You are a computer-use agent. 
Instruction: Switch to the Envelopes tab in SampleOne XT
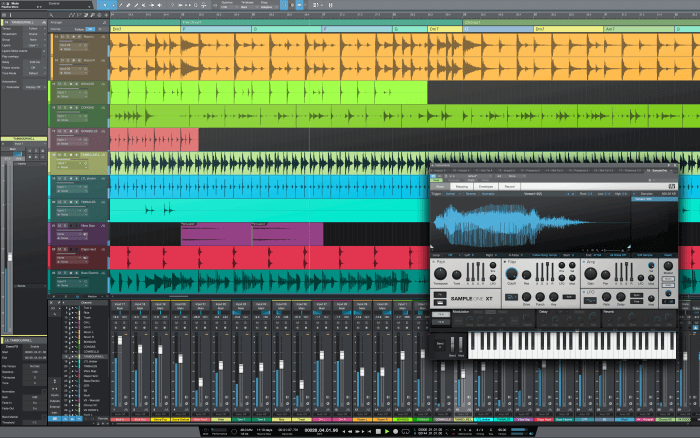tap(486, 186)
